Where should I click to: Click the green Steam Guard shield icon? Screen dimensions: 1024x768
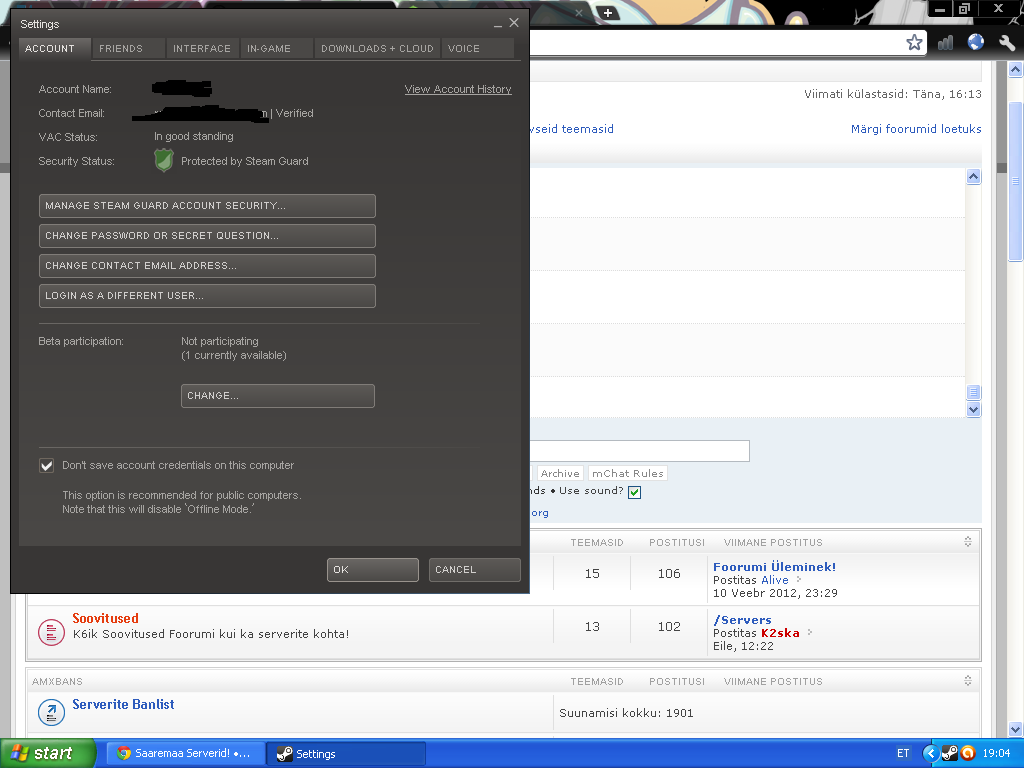(164, 160)
